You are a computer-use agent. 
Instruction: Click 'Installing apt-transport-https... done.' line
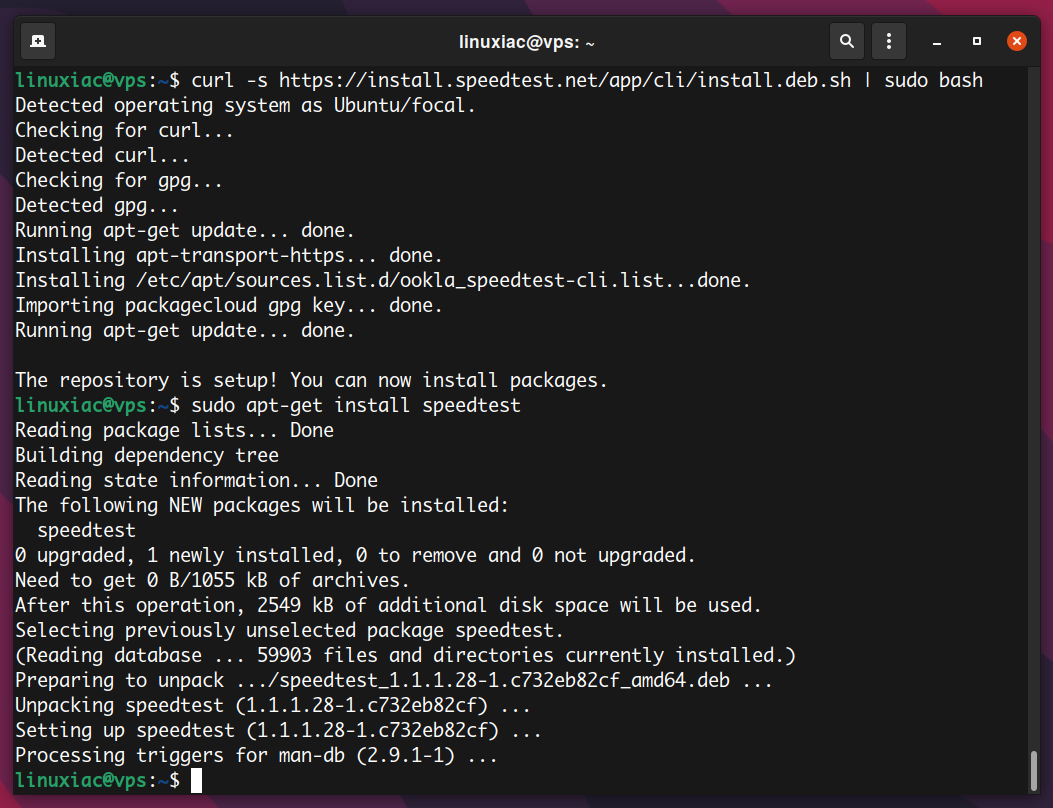tap(228, 255)
